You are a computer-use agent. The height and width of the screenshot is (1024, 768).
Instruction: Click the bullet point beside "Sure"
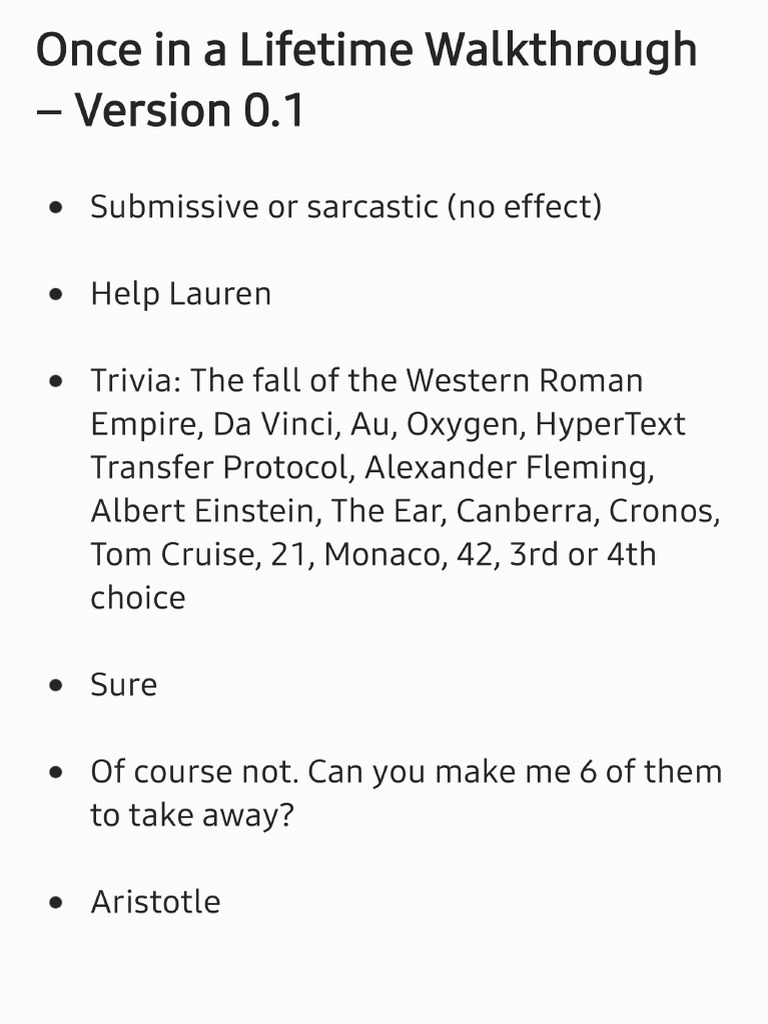coord(62,686)
